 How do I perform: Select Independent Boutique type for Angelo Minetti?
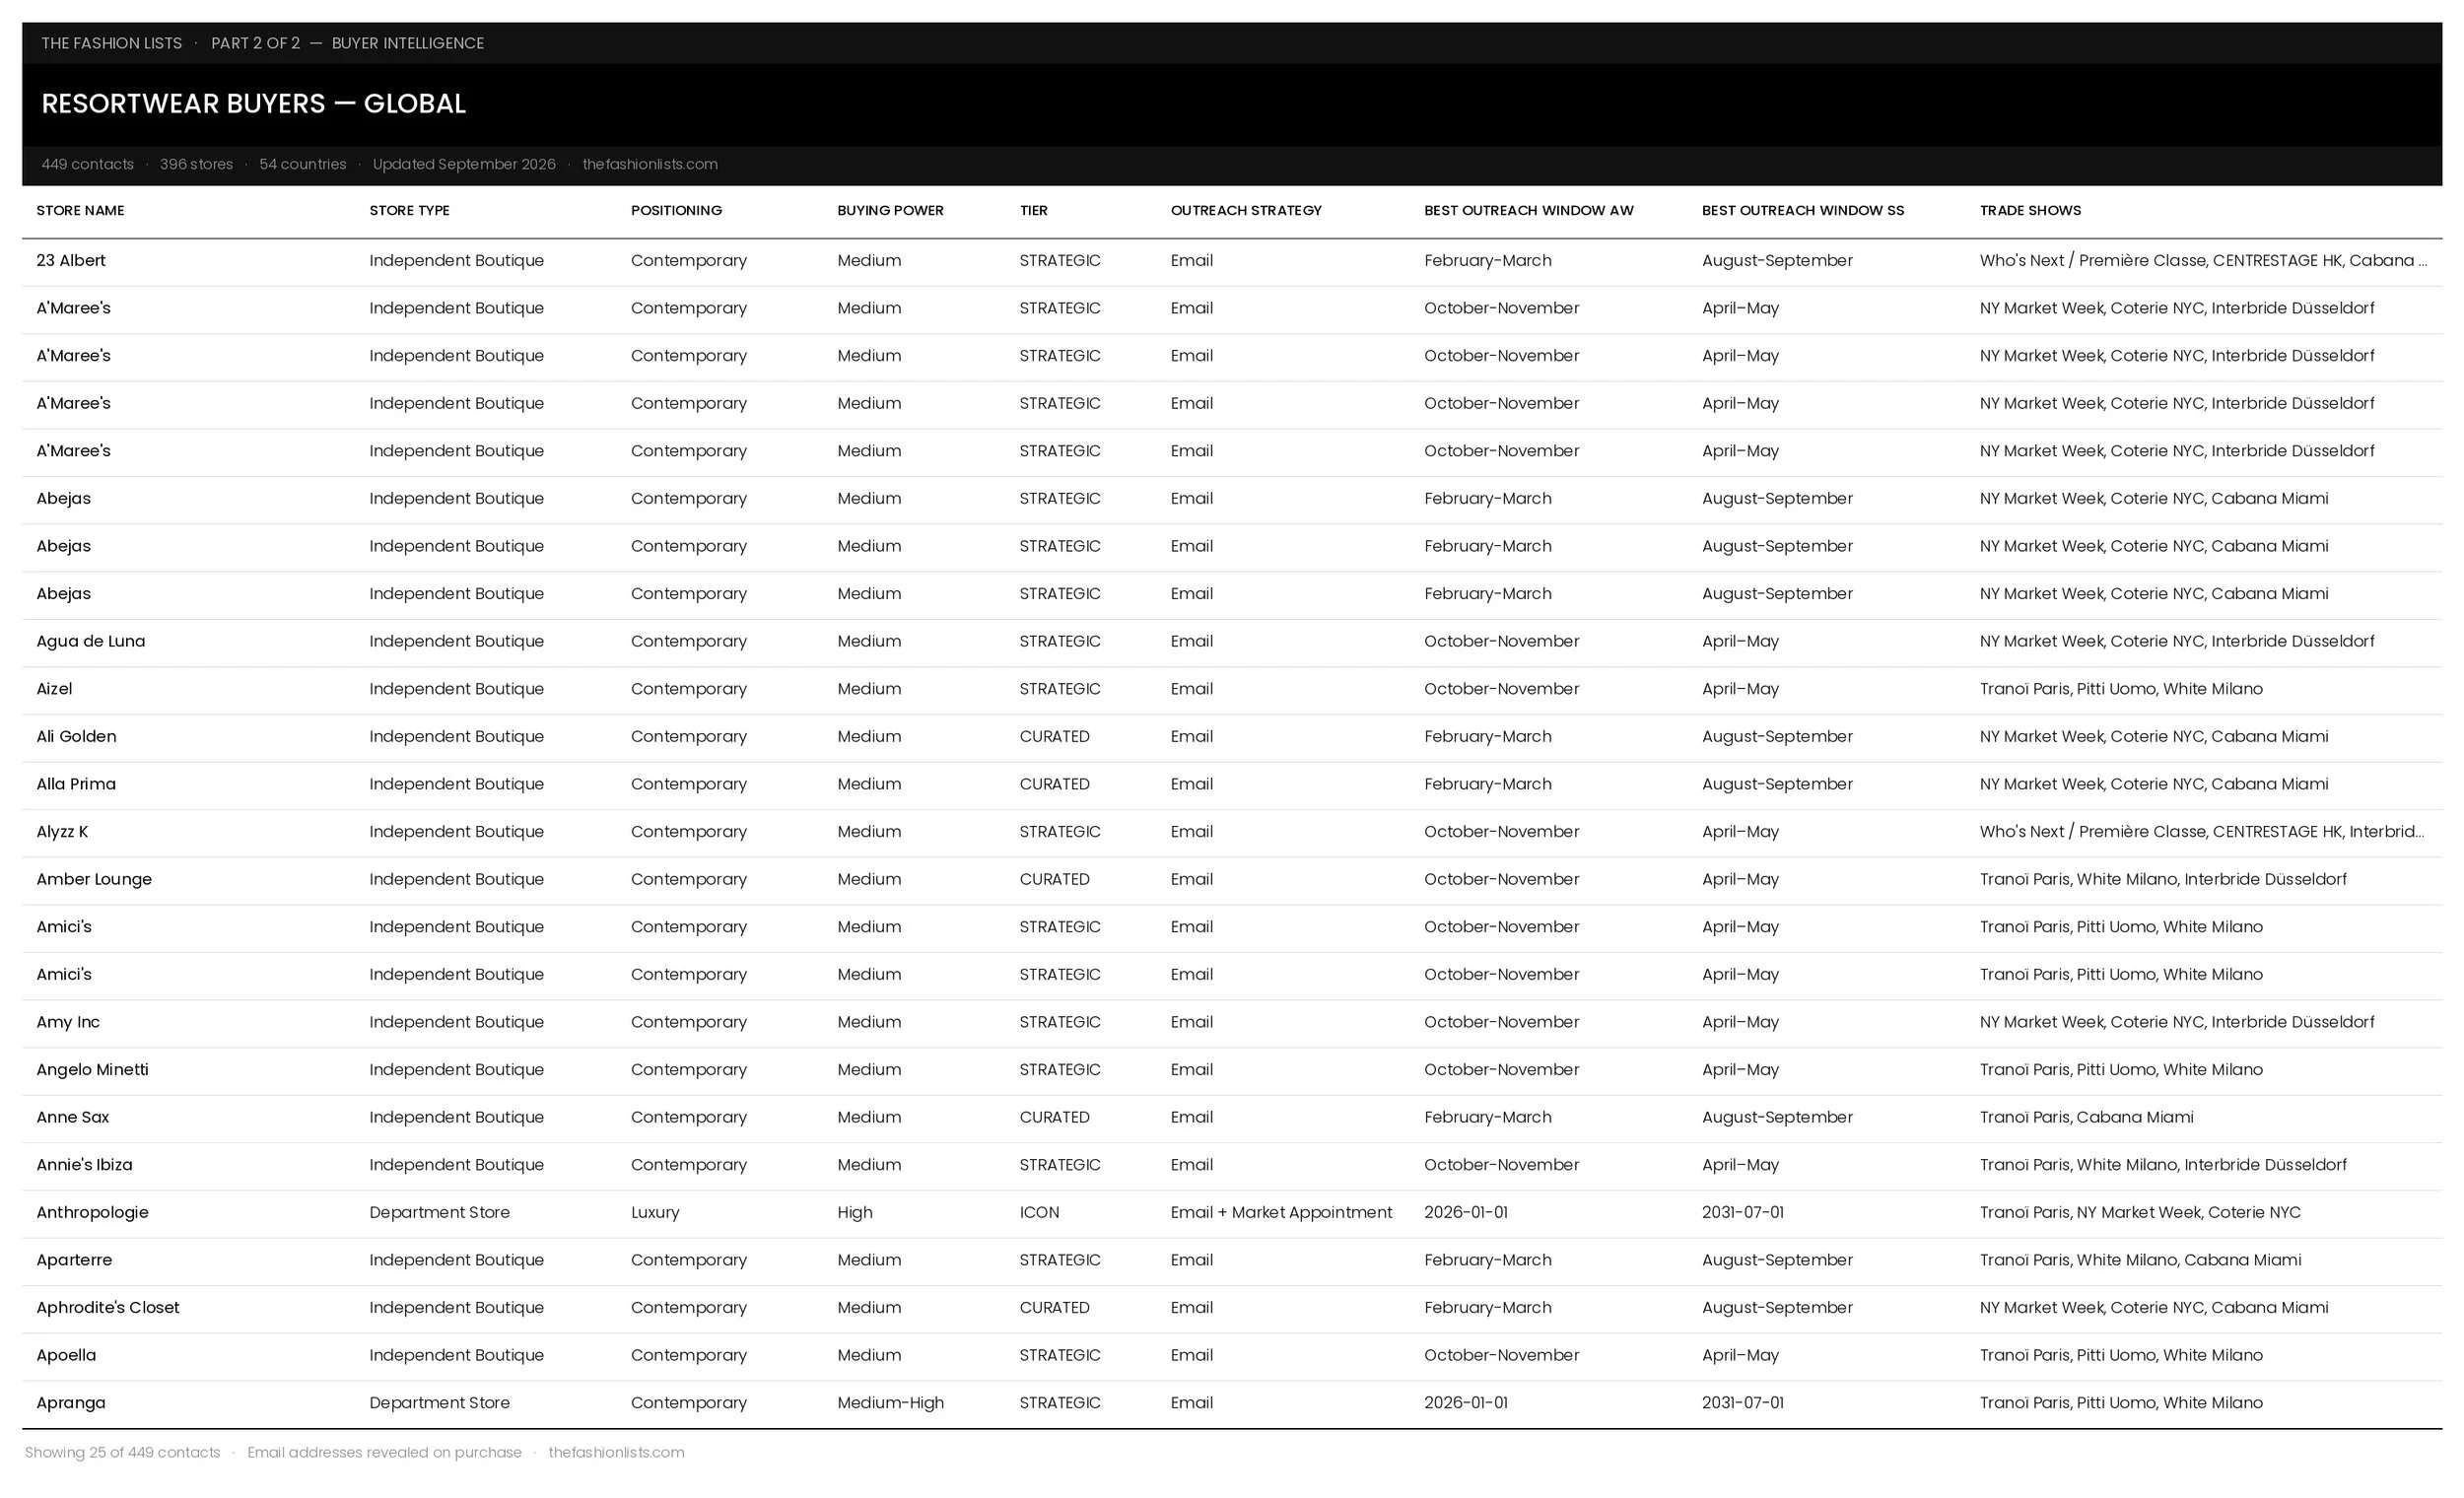pos(456,1069)
